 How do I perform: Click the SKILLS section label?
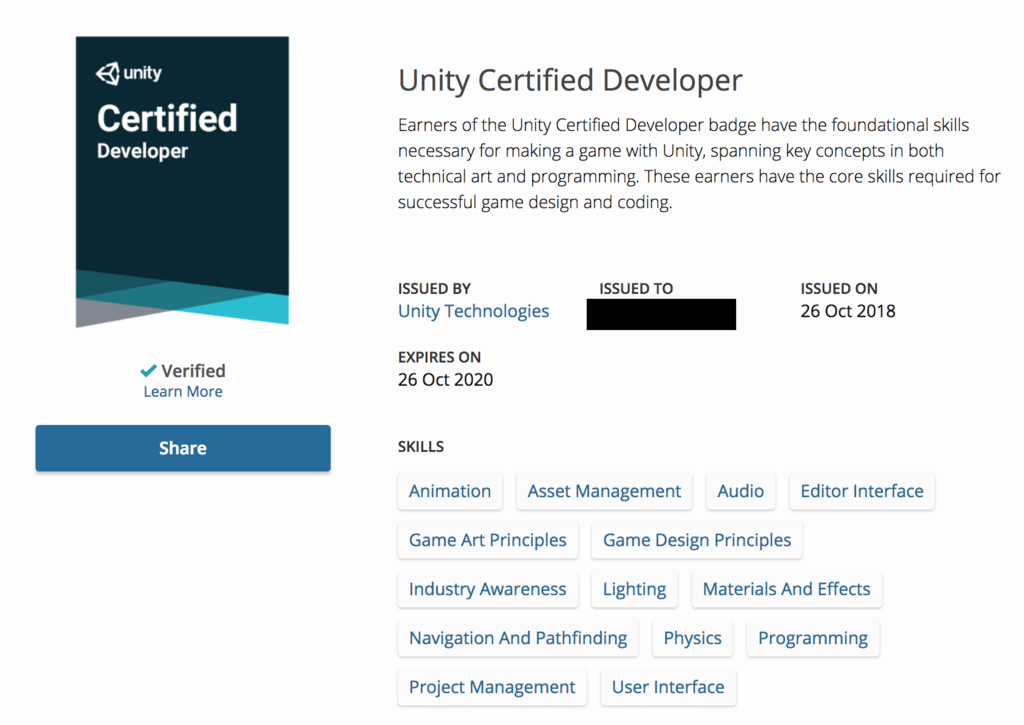click(421, 447)
